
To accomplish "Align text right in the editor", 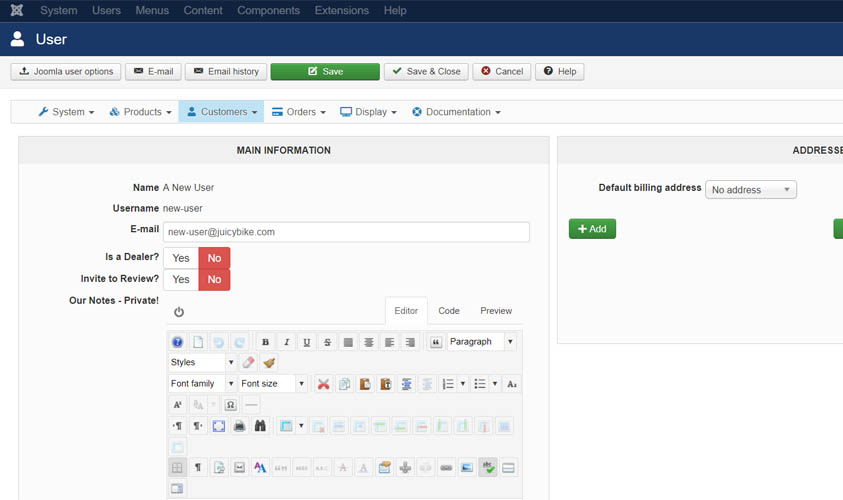I will click(410, 342).
